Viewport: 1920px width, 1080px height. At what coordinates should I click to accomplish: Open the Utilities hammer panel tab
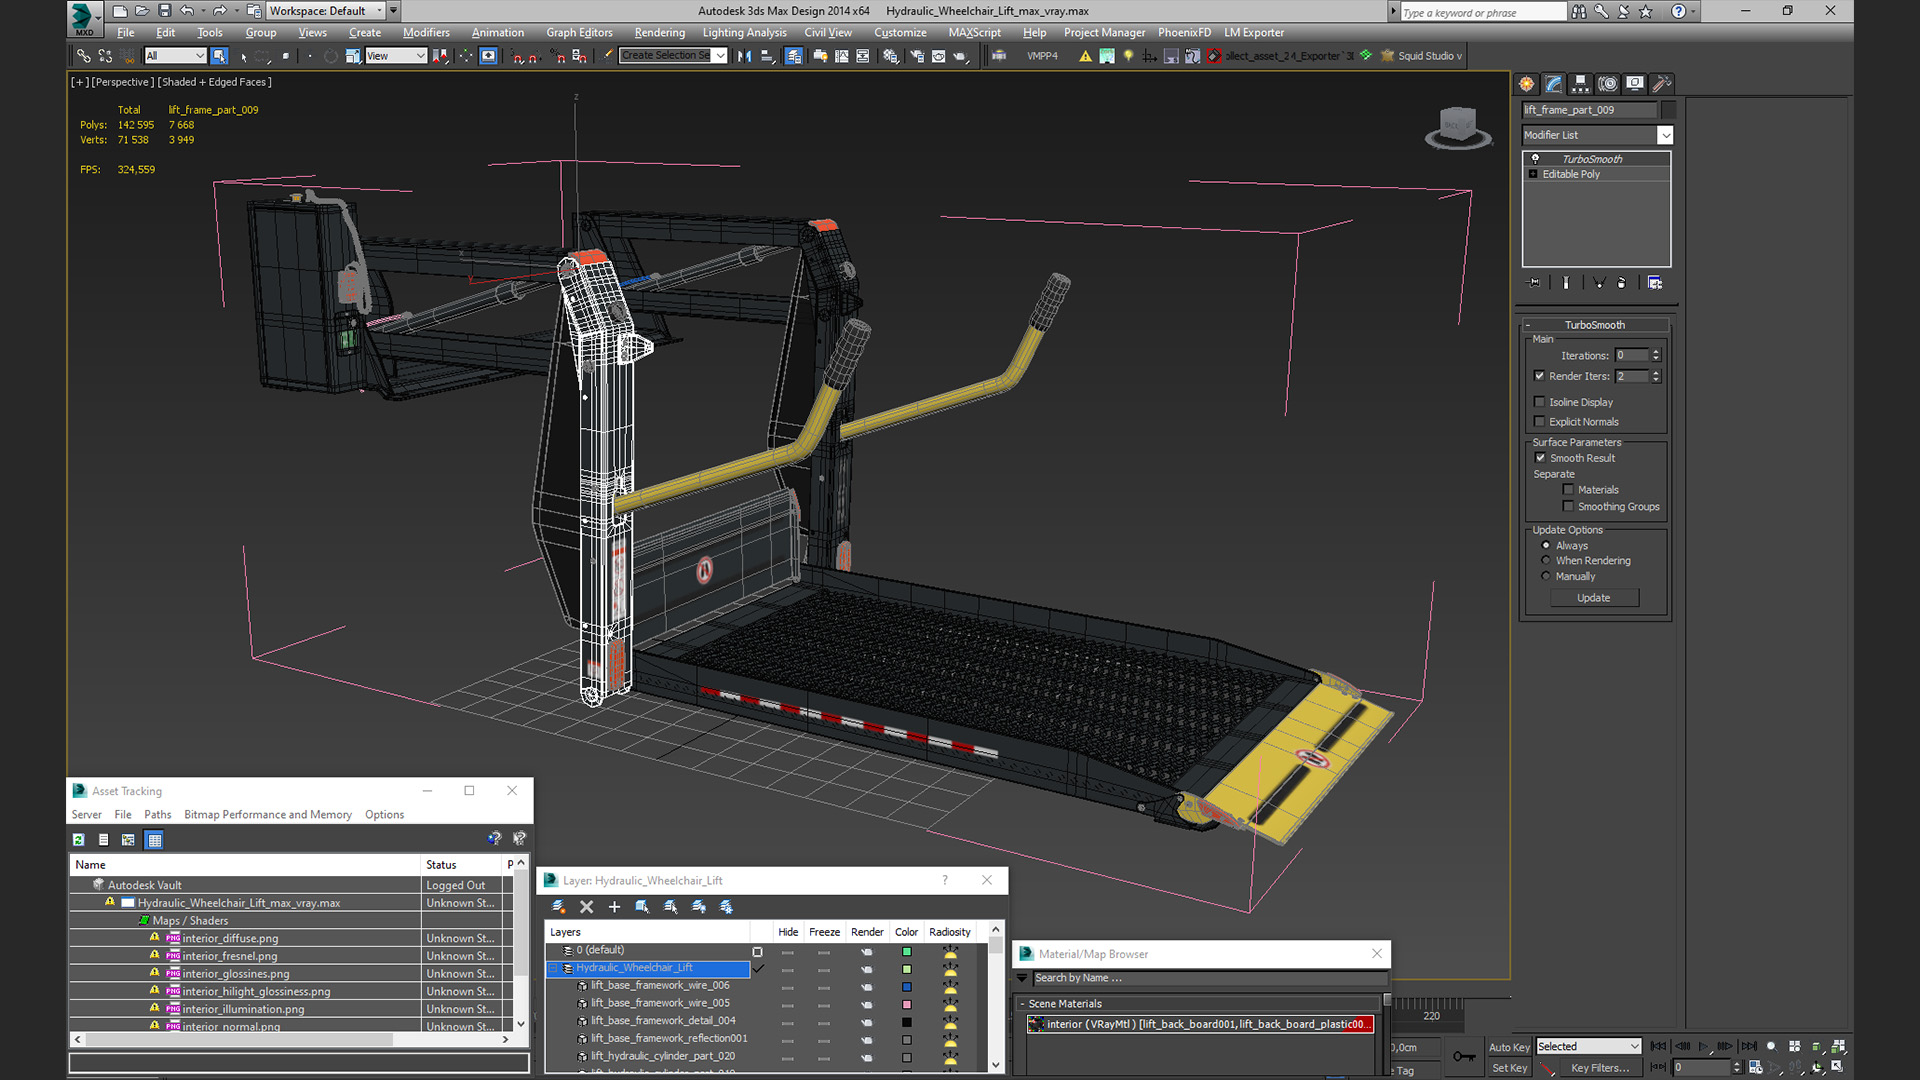(x=1661, y=84)
